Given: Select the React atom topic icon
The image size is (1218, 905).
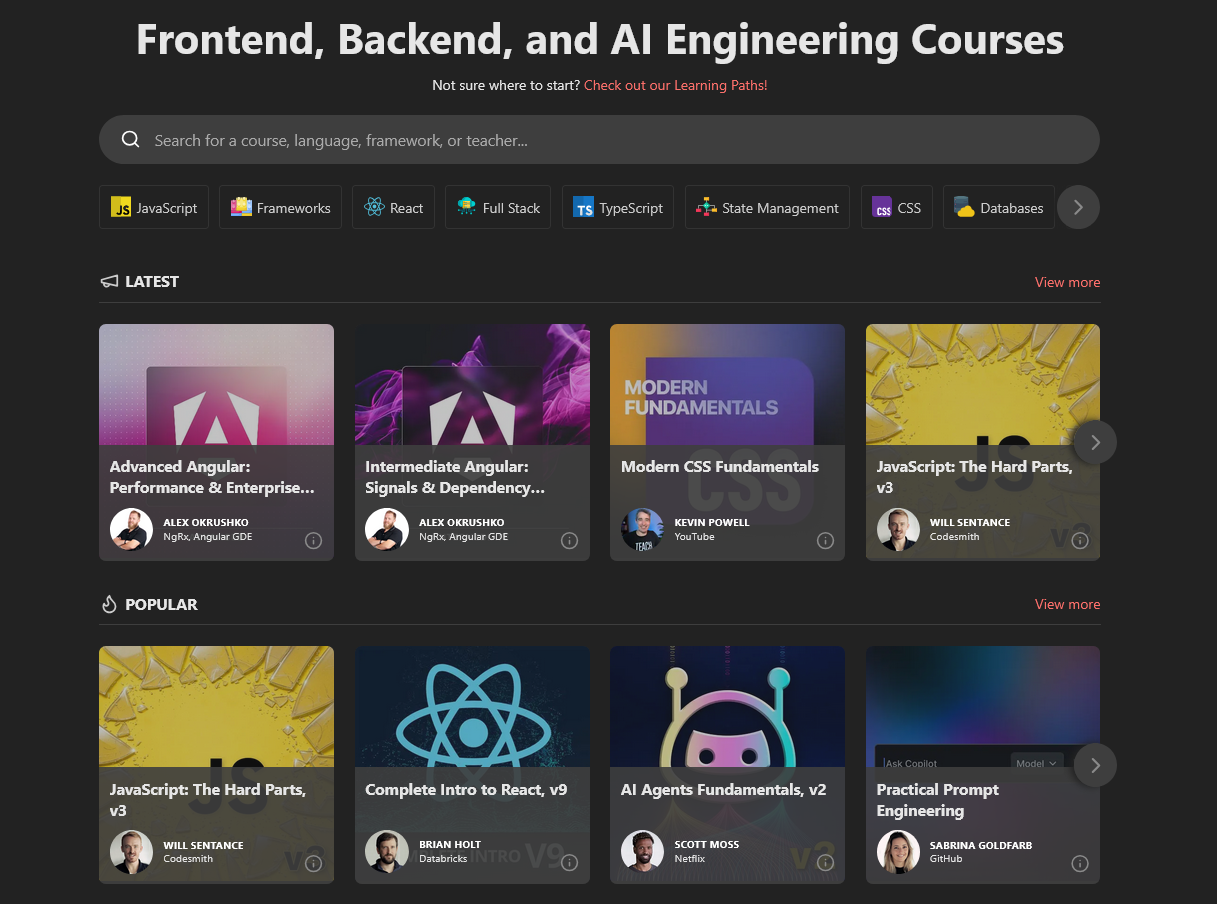Looking at the screenshot, I should click(375, 208).
